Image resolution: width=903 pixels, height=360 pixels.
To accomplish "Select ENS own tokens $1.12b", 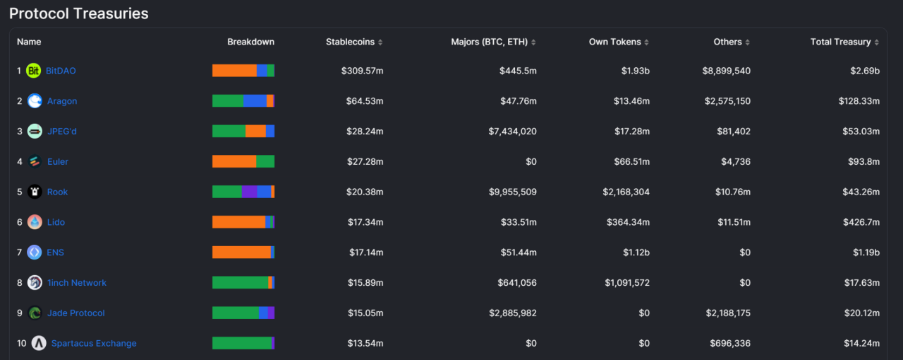I will tap(635, 252).
